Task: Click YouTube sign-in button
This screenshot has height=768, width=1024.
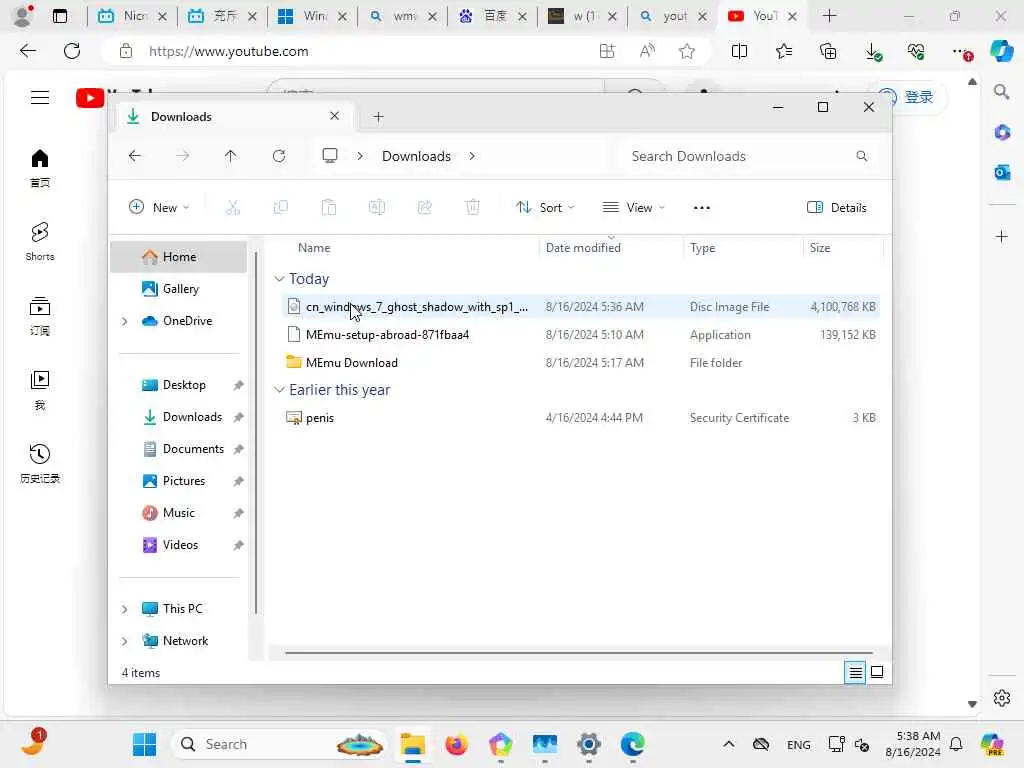Action: tap(906, 97)
